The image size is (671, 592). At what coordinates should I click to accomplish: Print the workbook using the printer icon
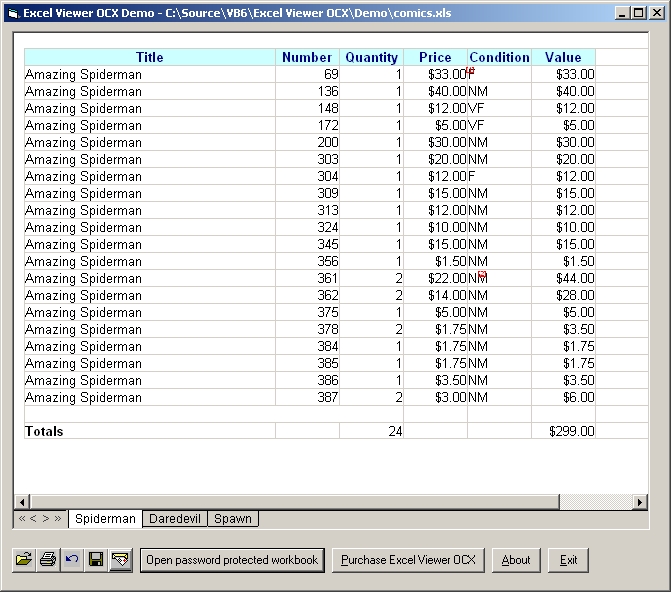pos(48,559)
